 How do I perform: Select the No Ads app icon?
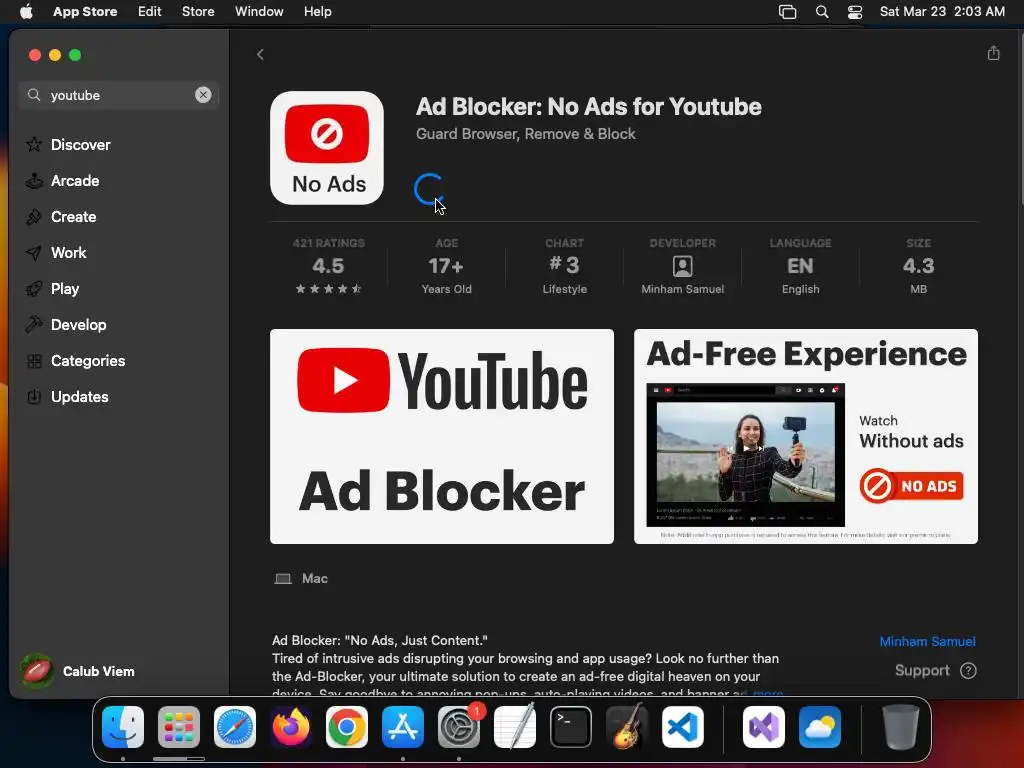tap(327, 148)
